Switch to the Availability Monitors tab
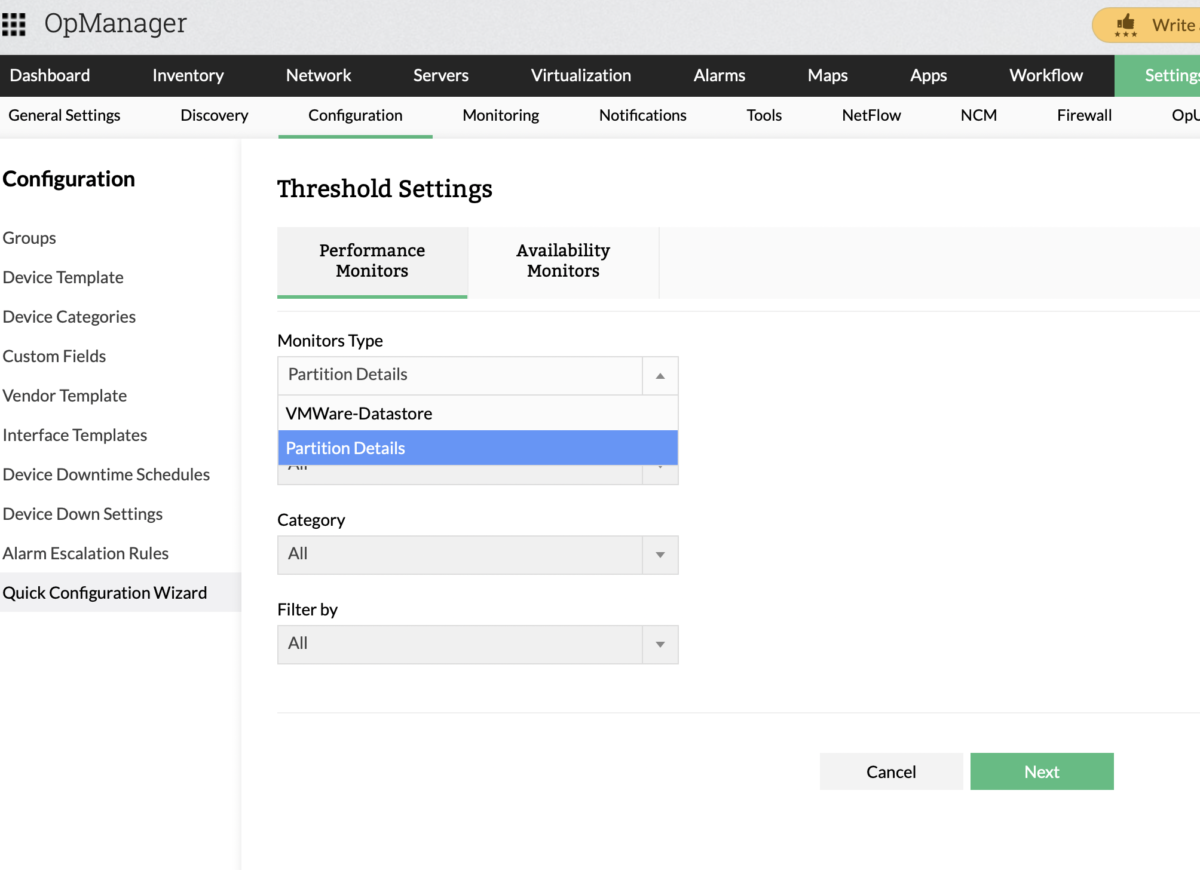 coord(563,262)
